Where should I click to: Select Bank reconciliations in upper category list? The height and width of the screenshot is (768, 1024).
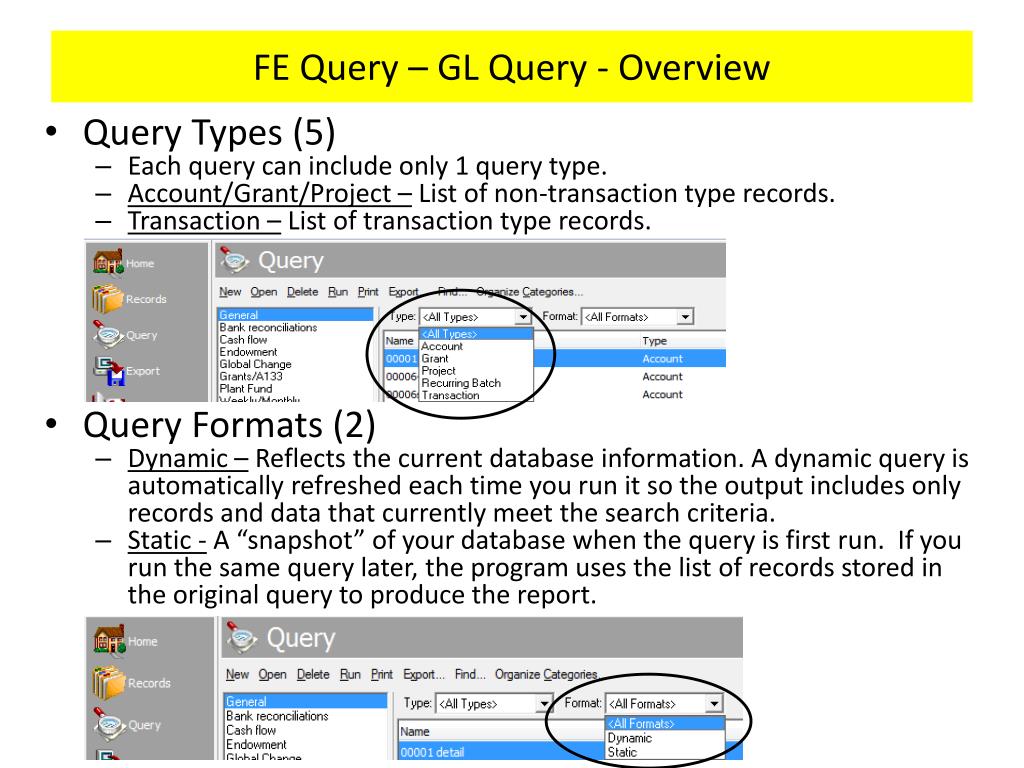coord(268,327)
